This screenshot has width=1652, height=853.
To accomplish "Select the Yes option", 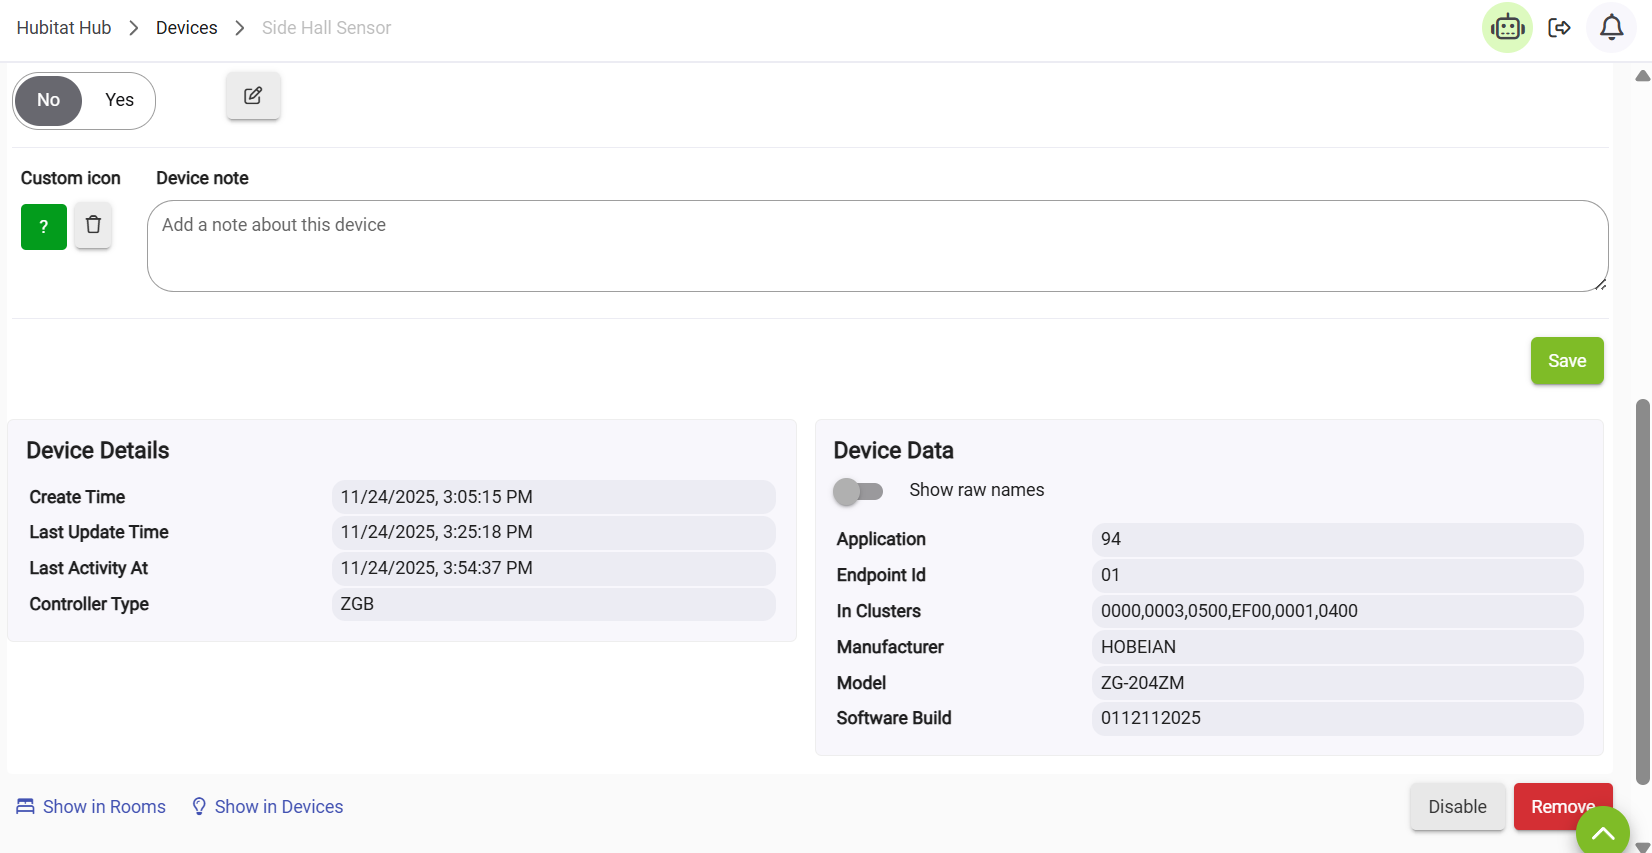I will click(x=119, y=100).
